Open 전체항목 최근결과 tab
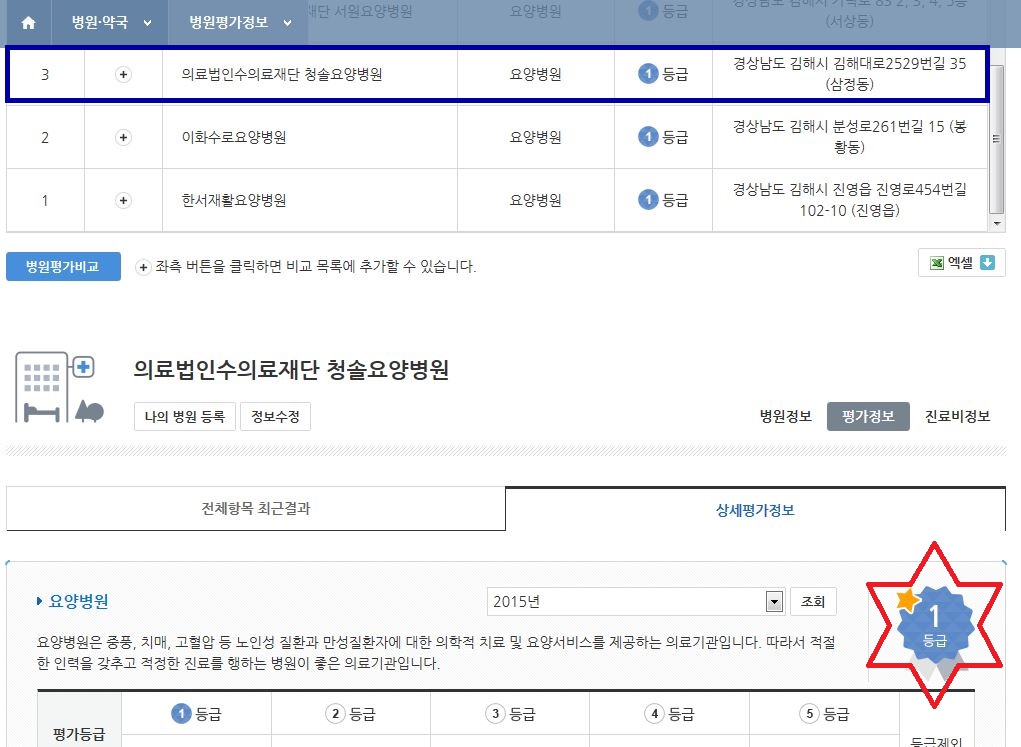1021x747 pixels. [x=256, y=509]
